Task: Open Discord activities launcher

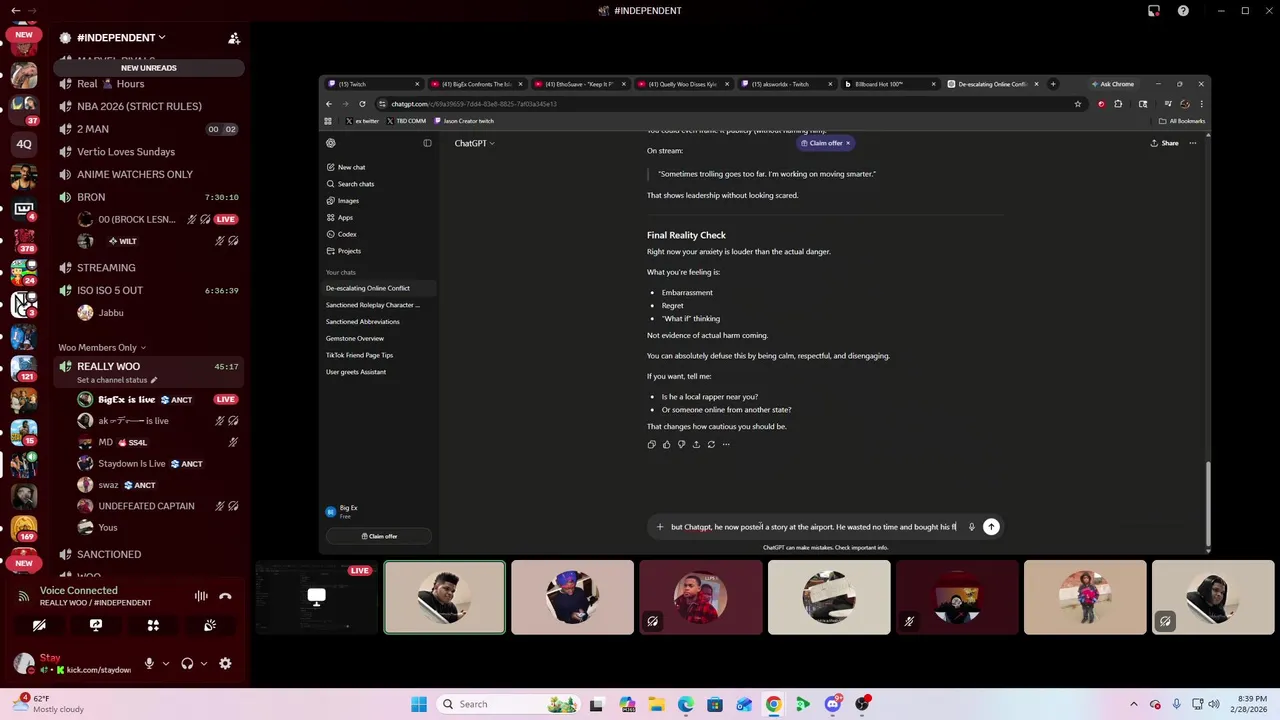Action: coord(153,625)
